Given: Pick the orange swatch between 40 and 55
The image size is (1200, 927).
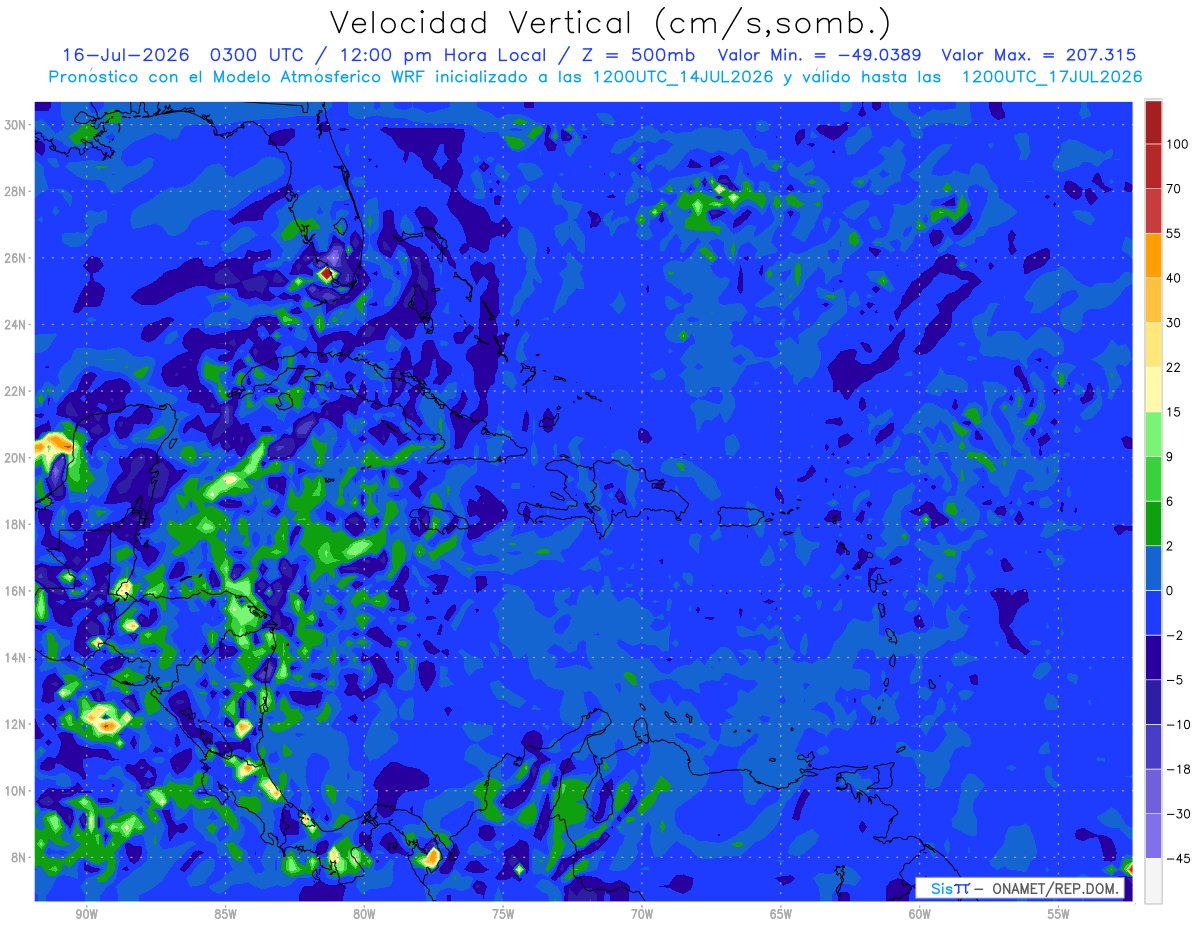Looking at the screenshot, I should point(1153,255).
